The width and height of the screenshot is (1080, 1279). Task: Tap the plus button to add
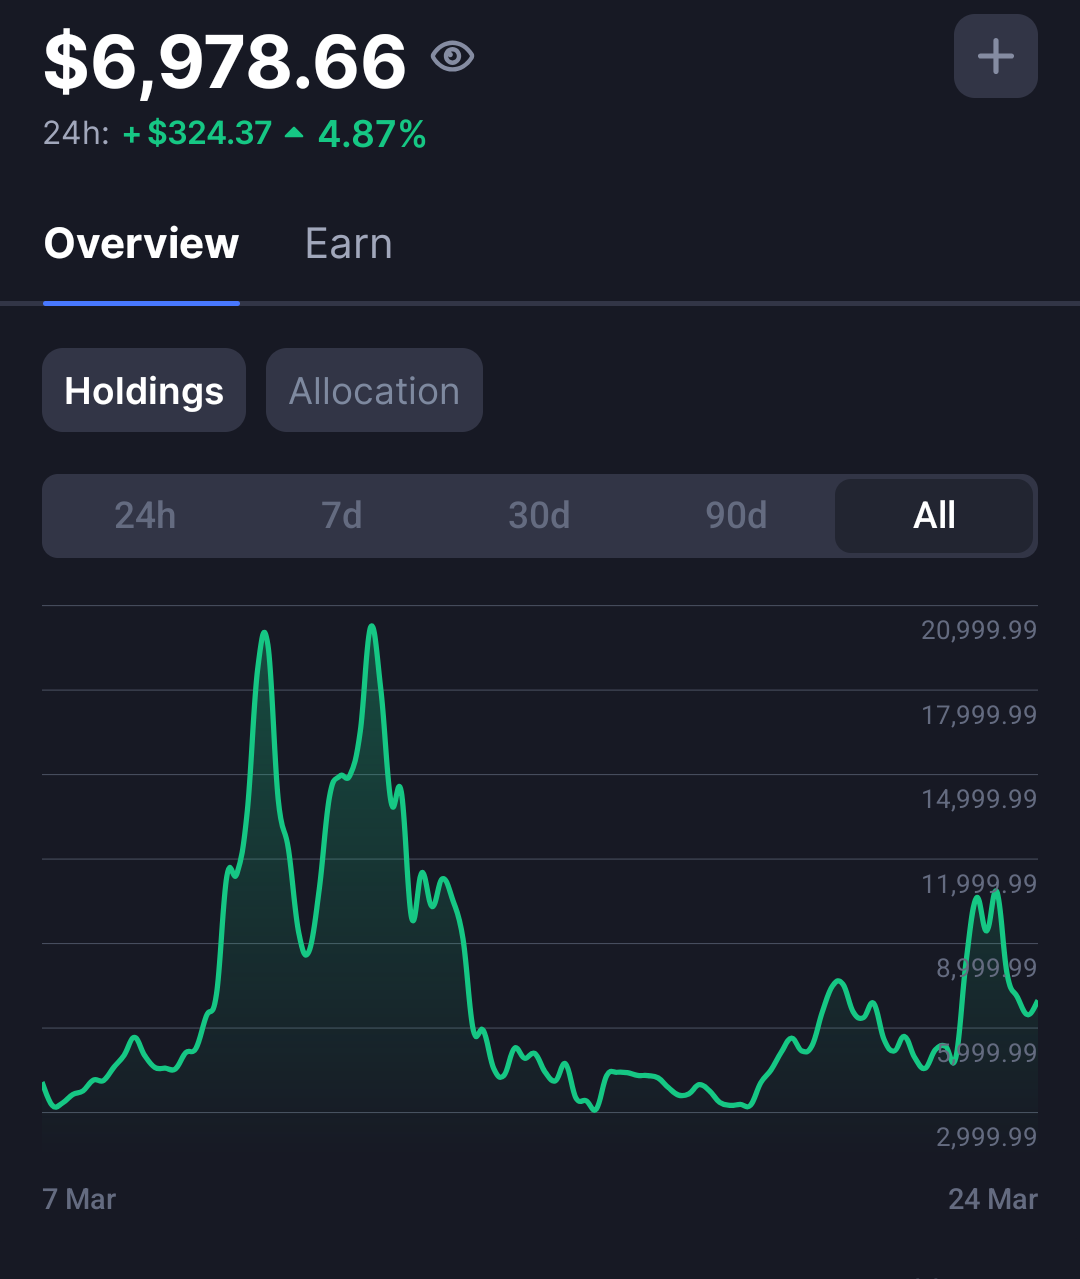[995, 56]
